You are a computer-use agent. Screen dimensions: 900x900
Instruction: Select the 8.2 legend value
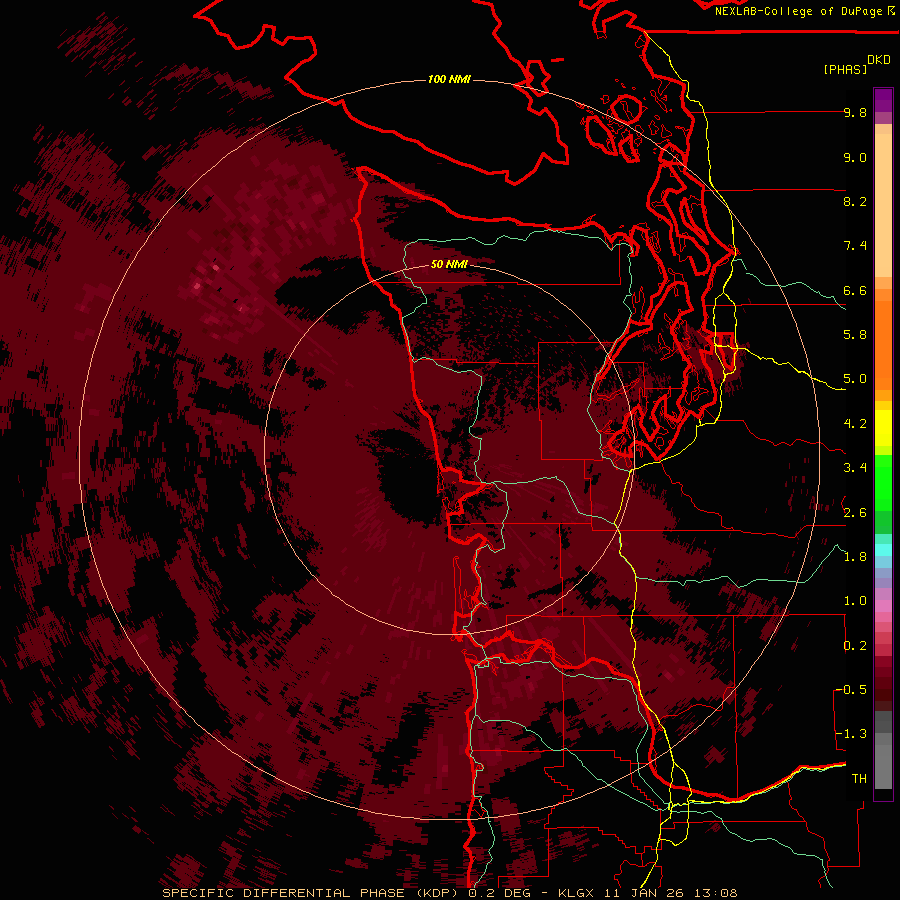click(x=855, y=201)
